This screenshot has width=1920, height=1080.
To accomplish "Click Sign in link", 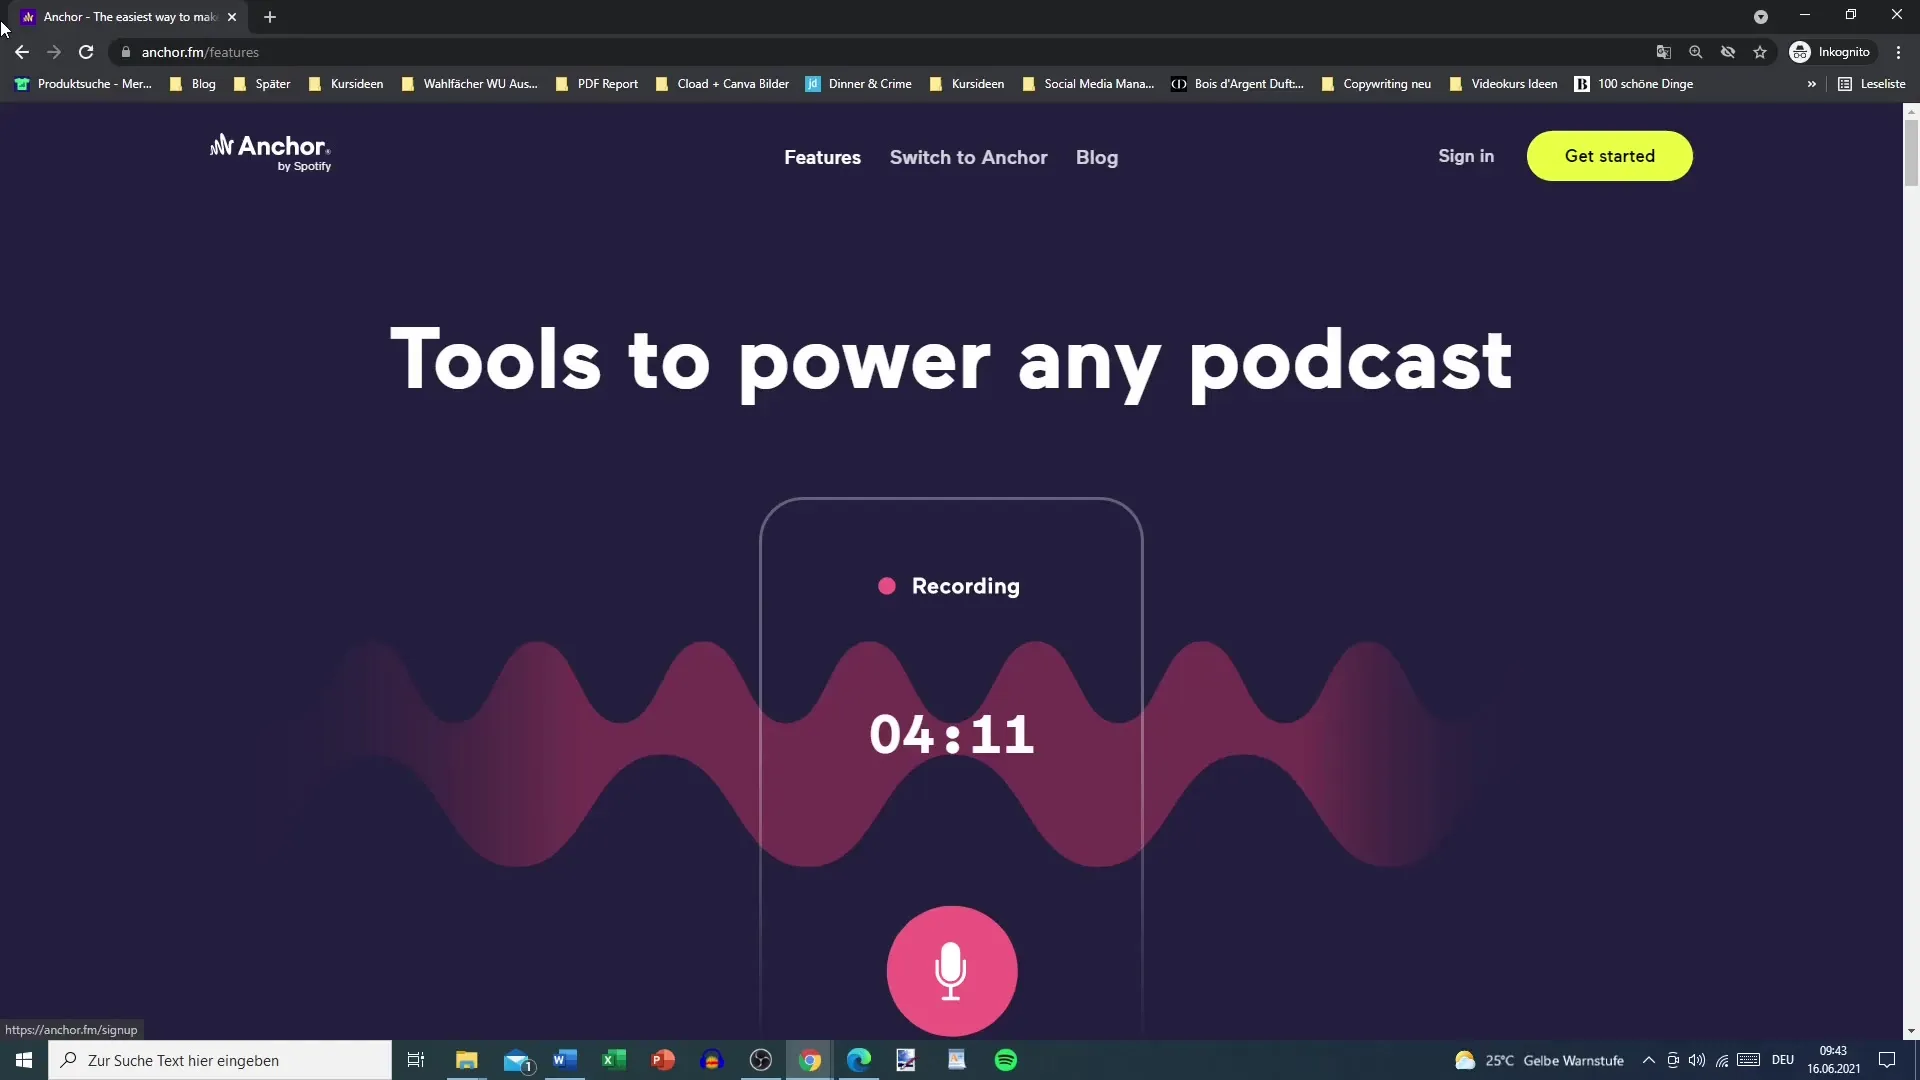I will pos(1466,156).
